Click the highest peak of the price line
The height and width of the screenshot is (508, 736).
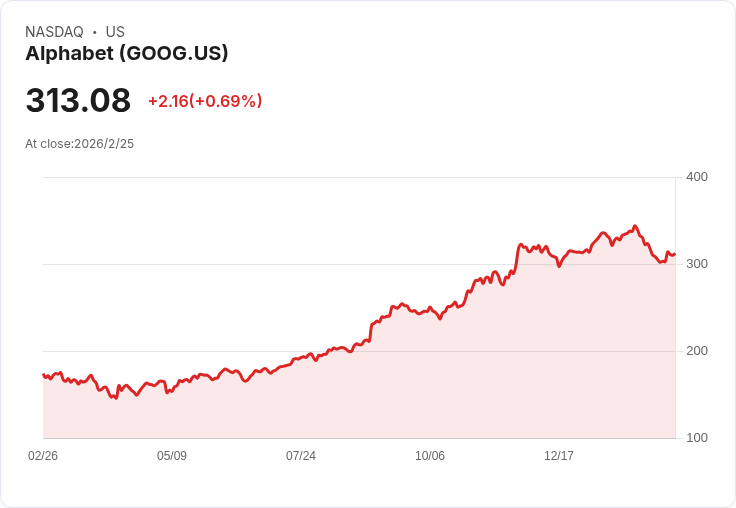pos(635,226)
